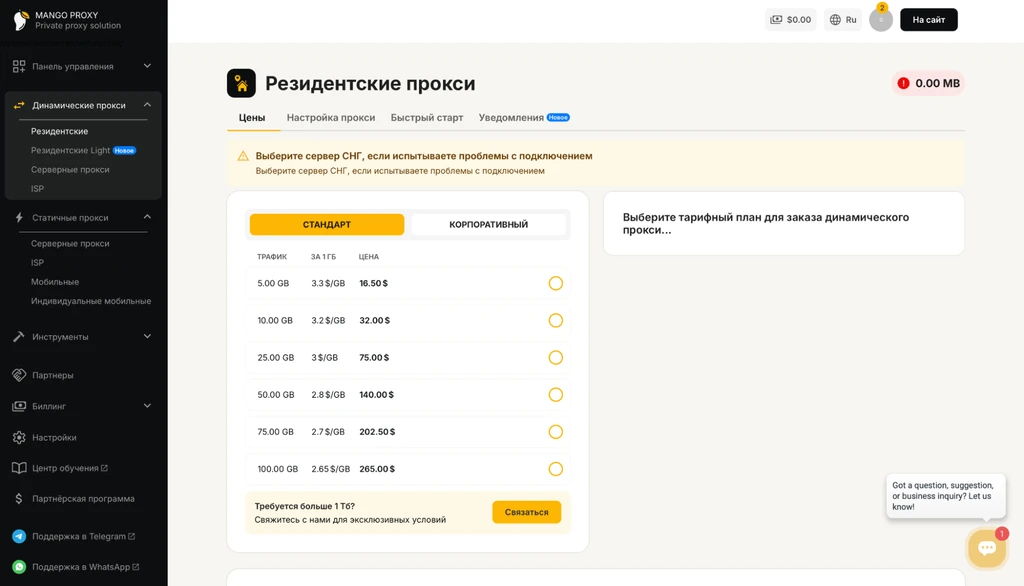Click the 265.00 $ price text
The height and width of the screenshot is (586, 1024).
(x=377, y=469)
